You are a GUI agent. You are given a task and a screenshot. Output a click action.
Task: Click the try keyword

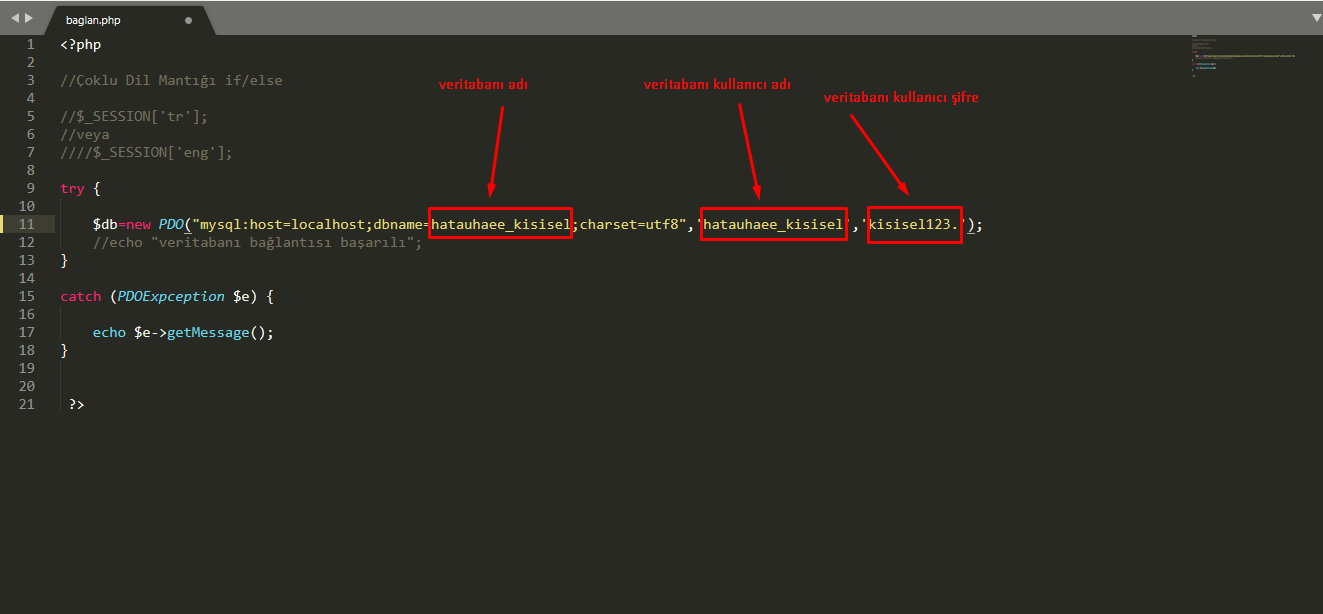coord(72,188)
